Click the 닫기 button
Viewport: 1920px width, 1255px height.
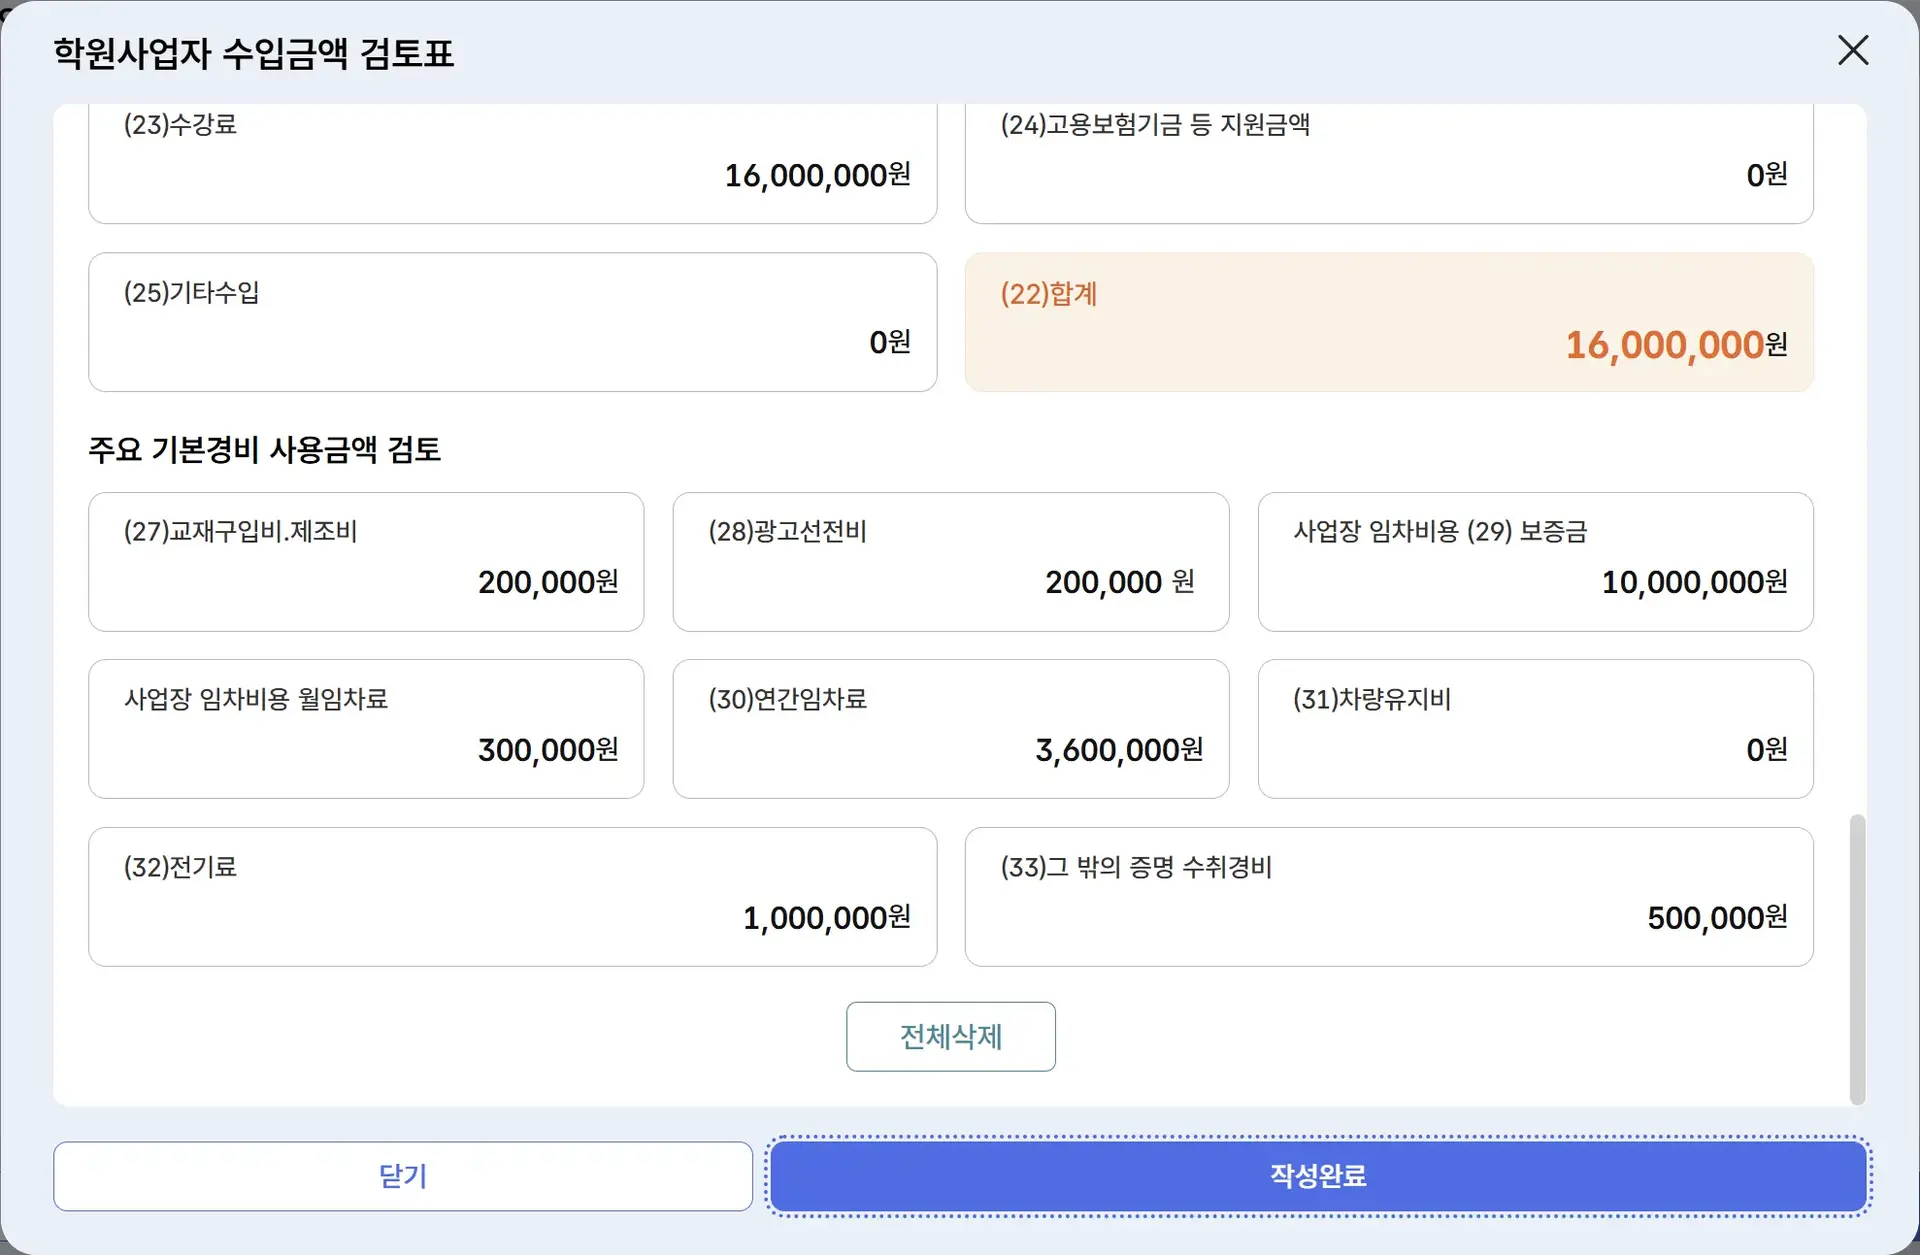403,1176
